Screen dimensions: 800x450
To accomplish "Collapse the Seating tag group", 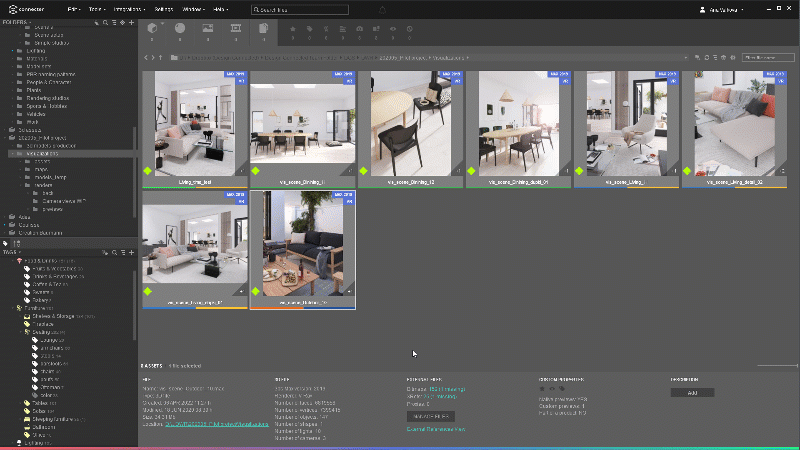I will point(22,331).
